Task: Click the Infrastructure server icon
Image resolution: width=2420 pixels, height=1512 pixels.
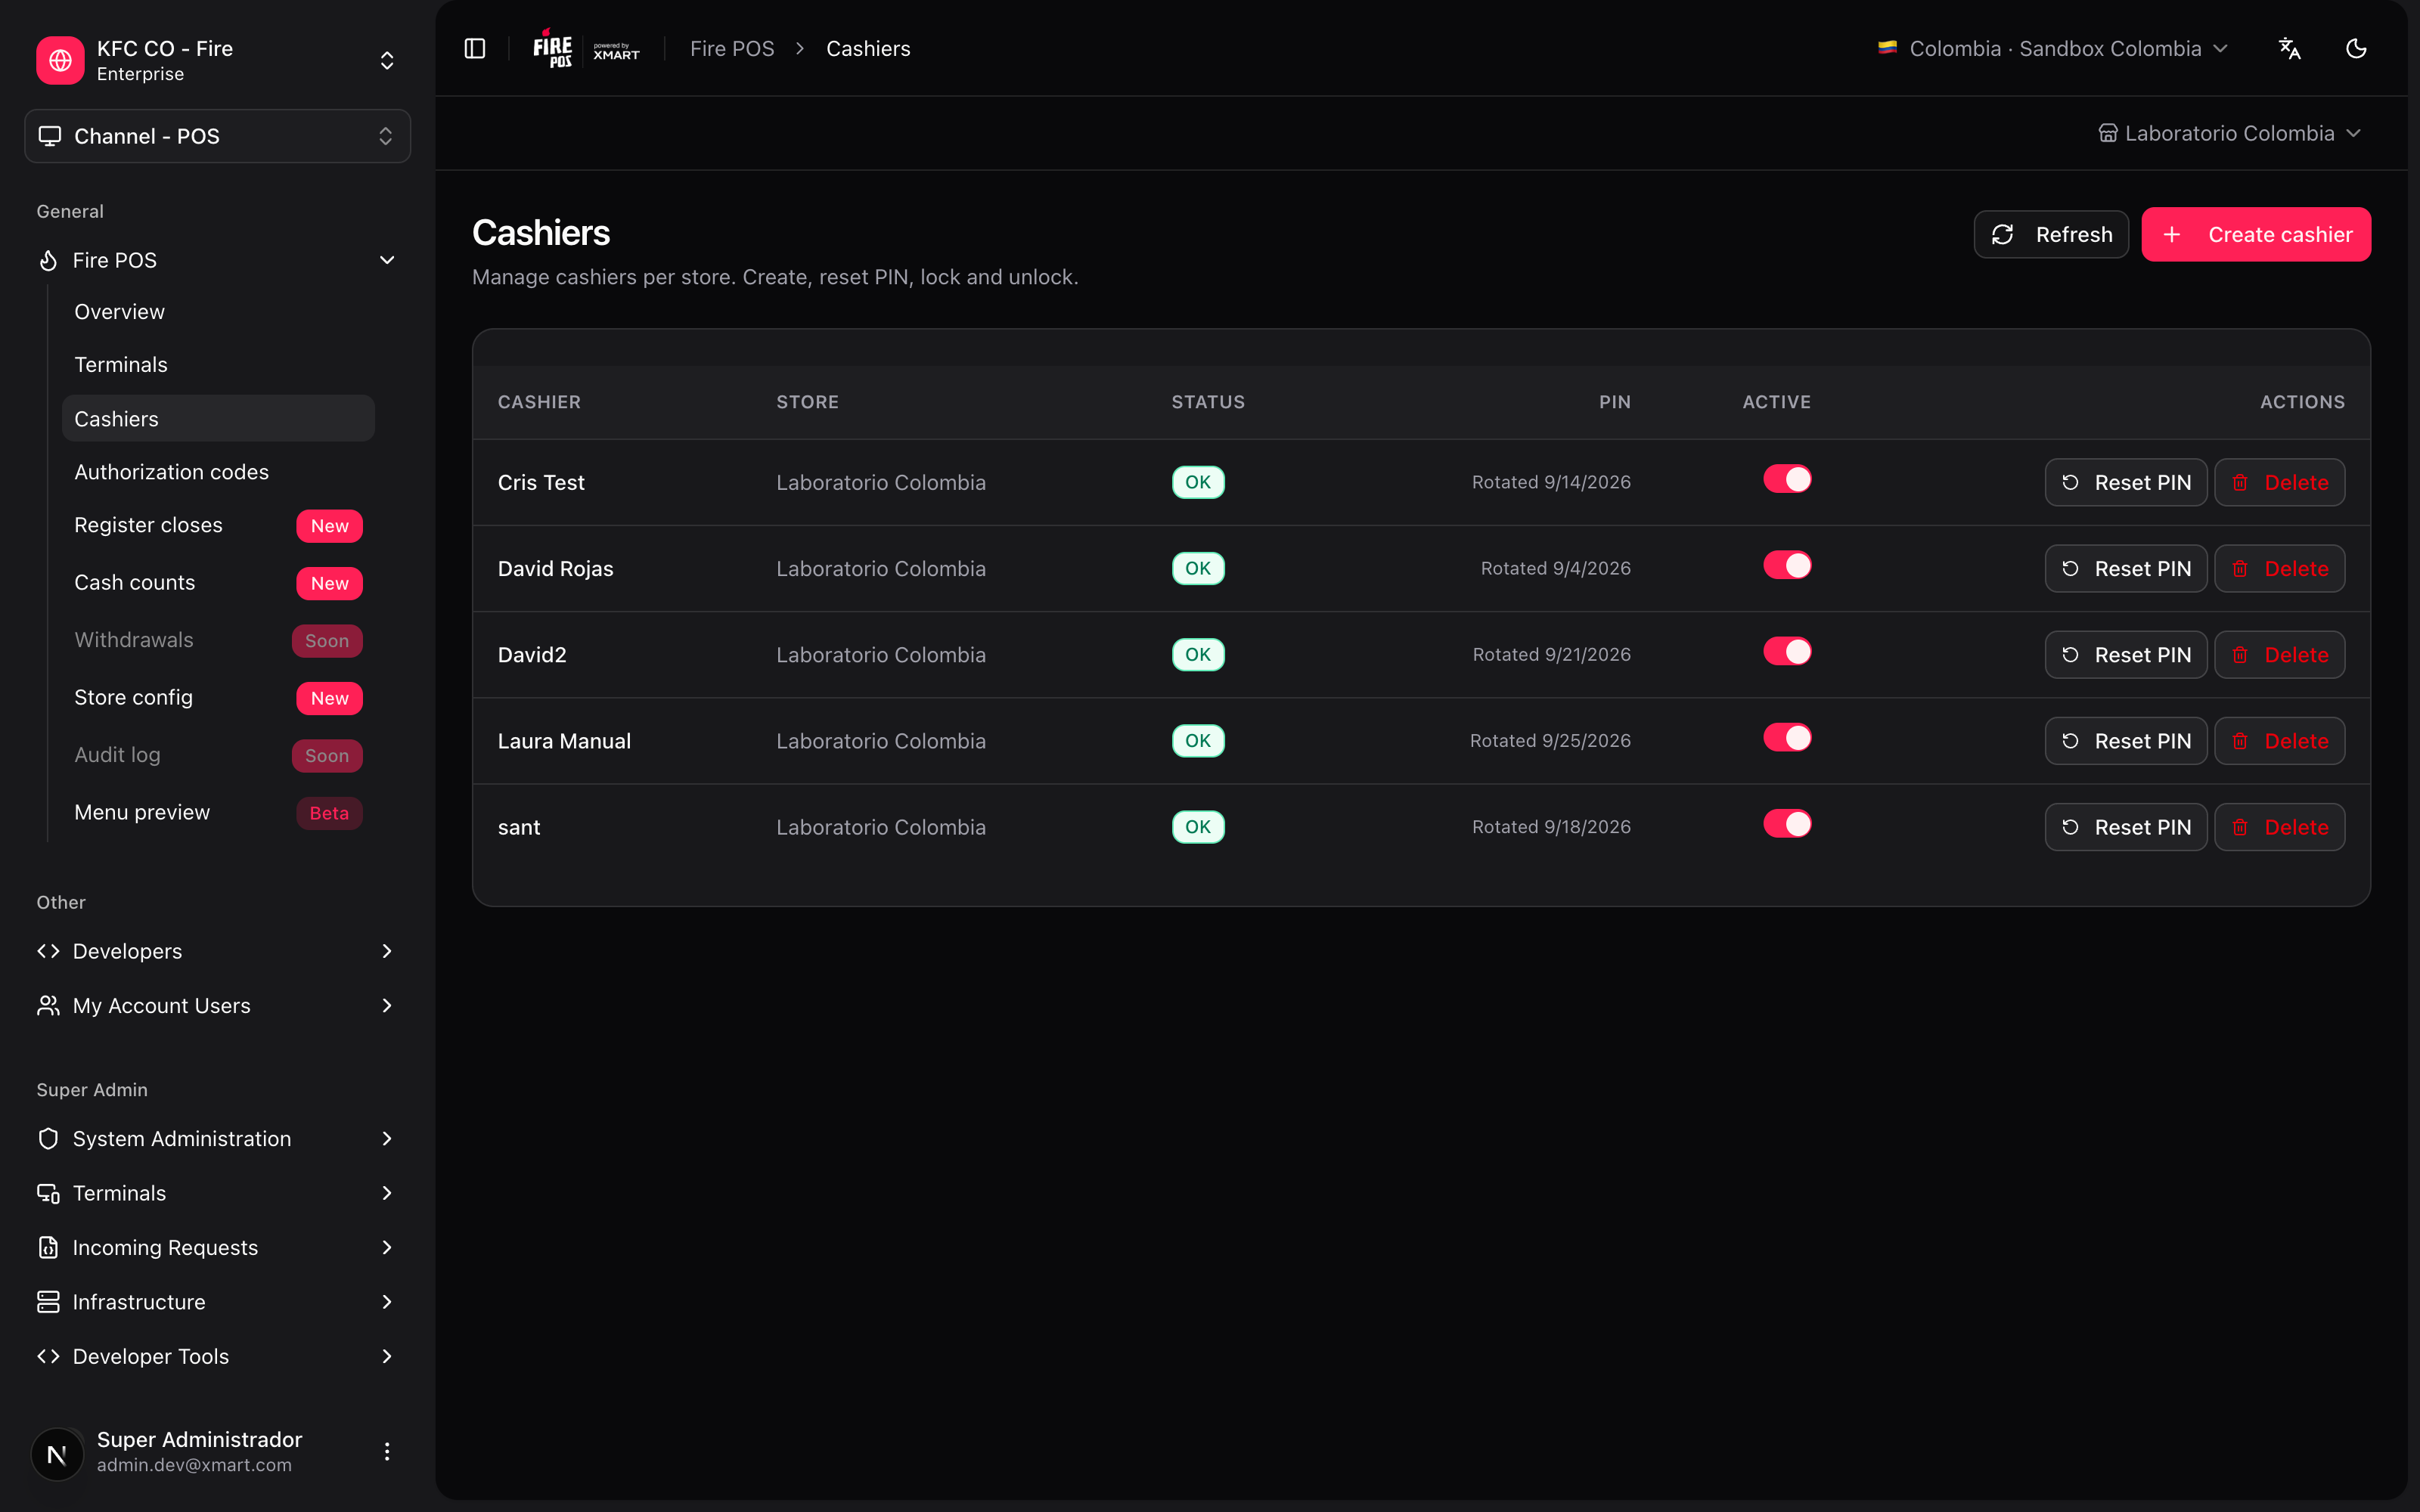Action: pos(48,1301)
